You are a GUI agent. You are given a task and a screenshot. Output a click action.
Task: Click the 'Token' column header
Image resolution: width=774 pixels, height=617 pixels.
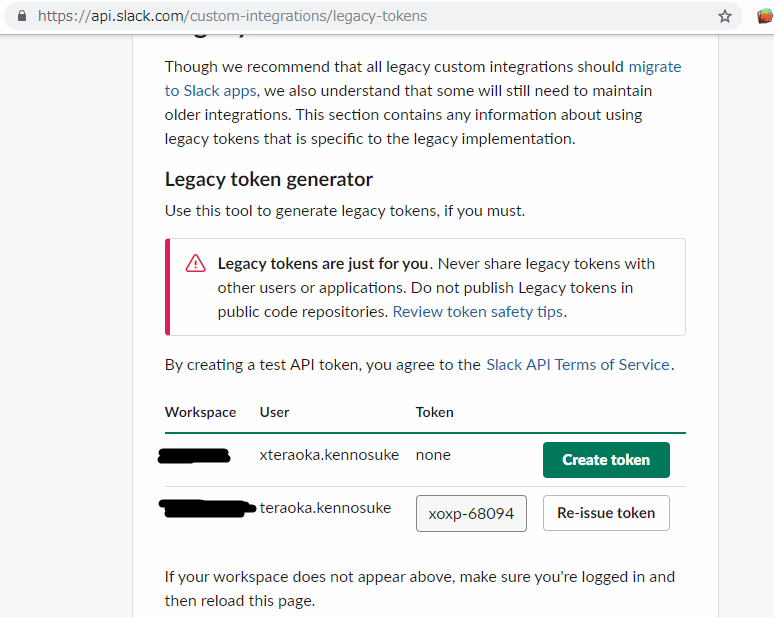434,412
